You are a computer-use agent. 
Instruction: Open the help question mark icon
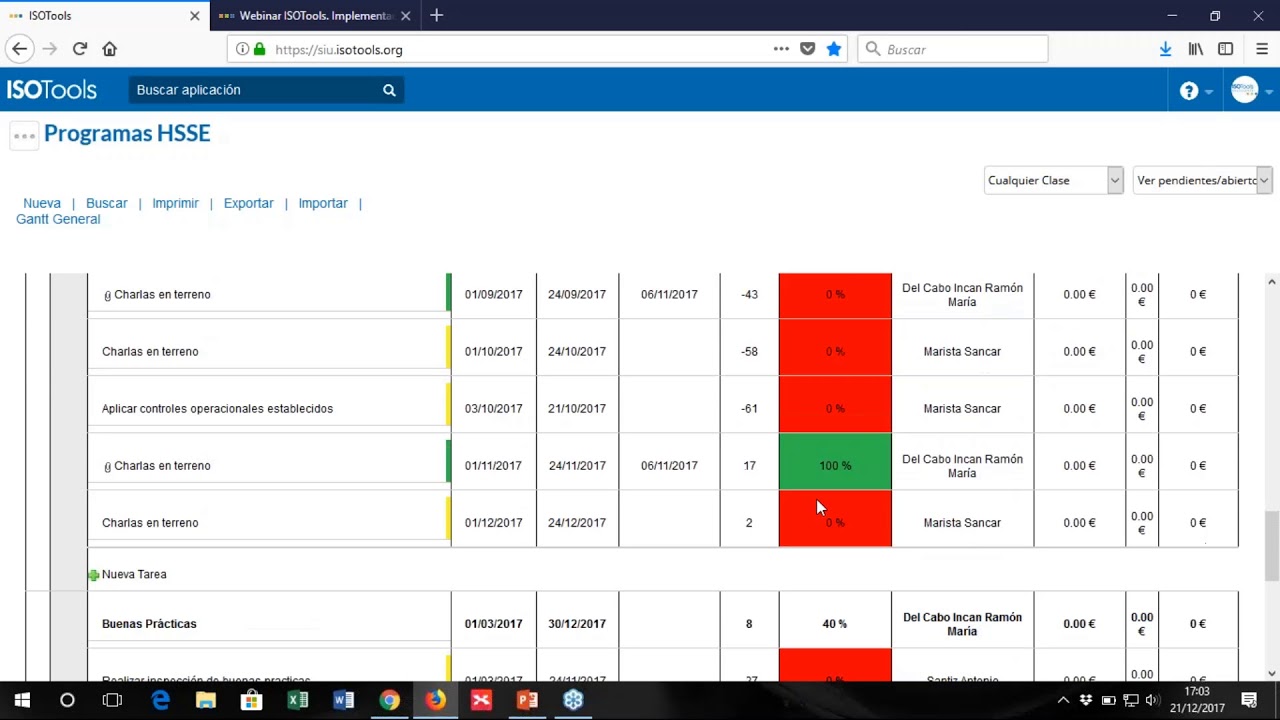tap(1189, 91)
